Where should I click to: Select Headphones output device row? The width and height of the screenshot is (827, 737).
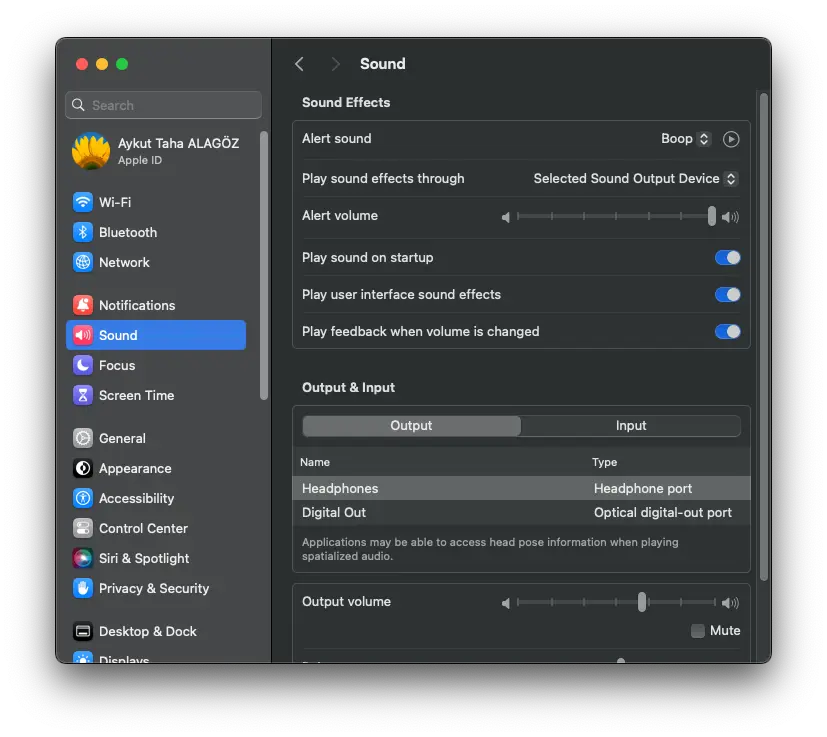click(521, 488)
